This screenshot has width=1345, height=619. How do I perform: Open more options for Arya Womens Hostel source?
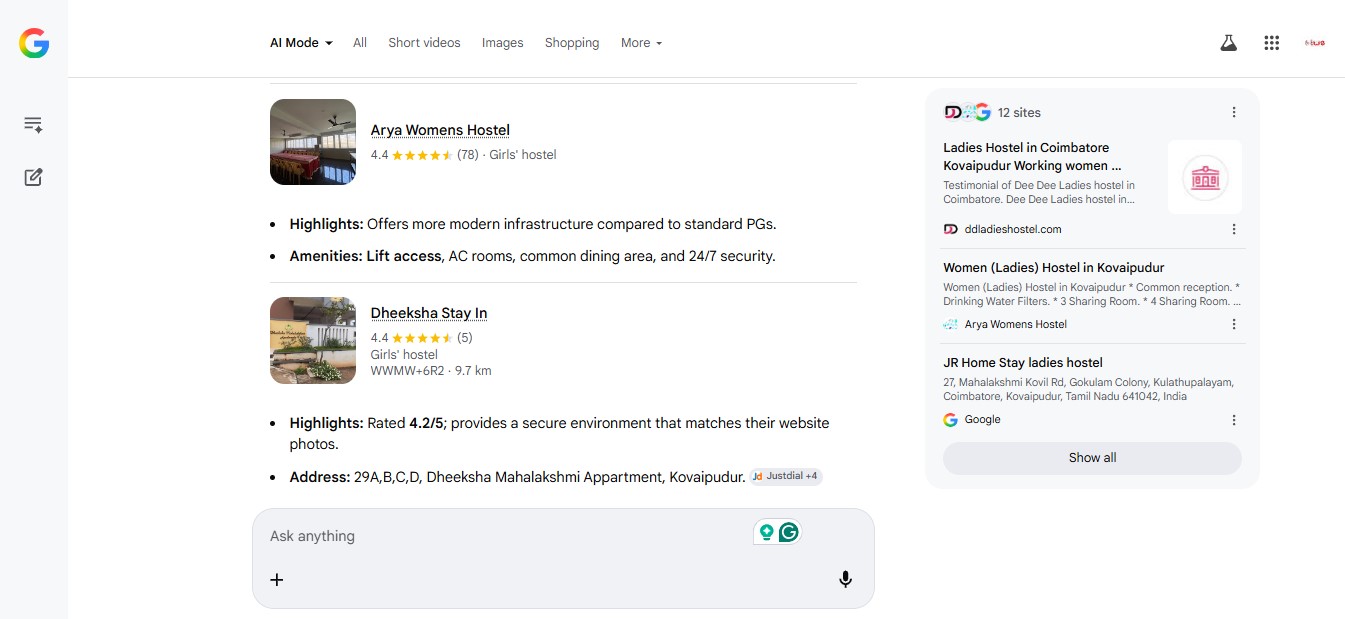click(1234, 324)
